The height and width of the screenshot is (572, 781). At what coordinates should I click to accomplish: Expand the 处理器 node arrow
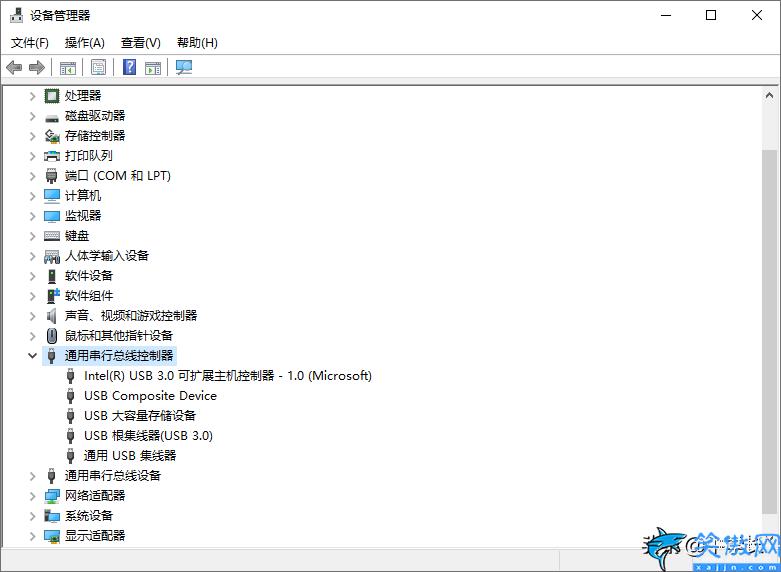[32, 96]
